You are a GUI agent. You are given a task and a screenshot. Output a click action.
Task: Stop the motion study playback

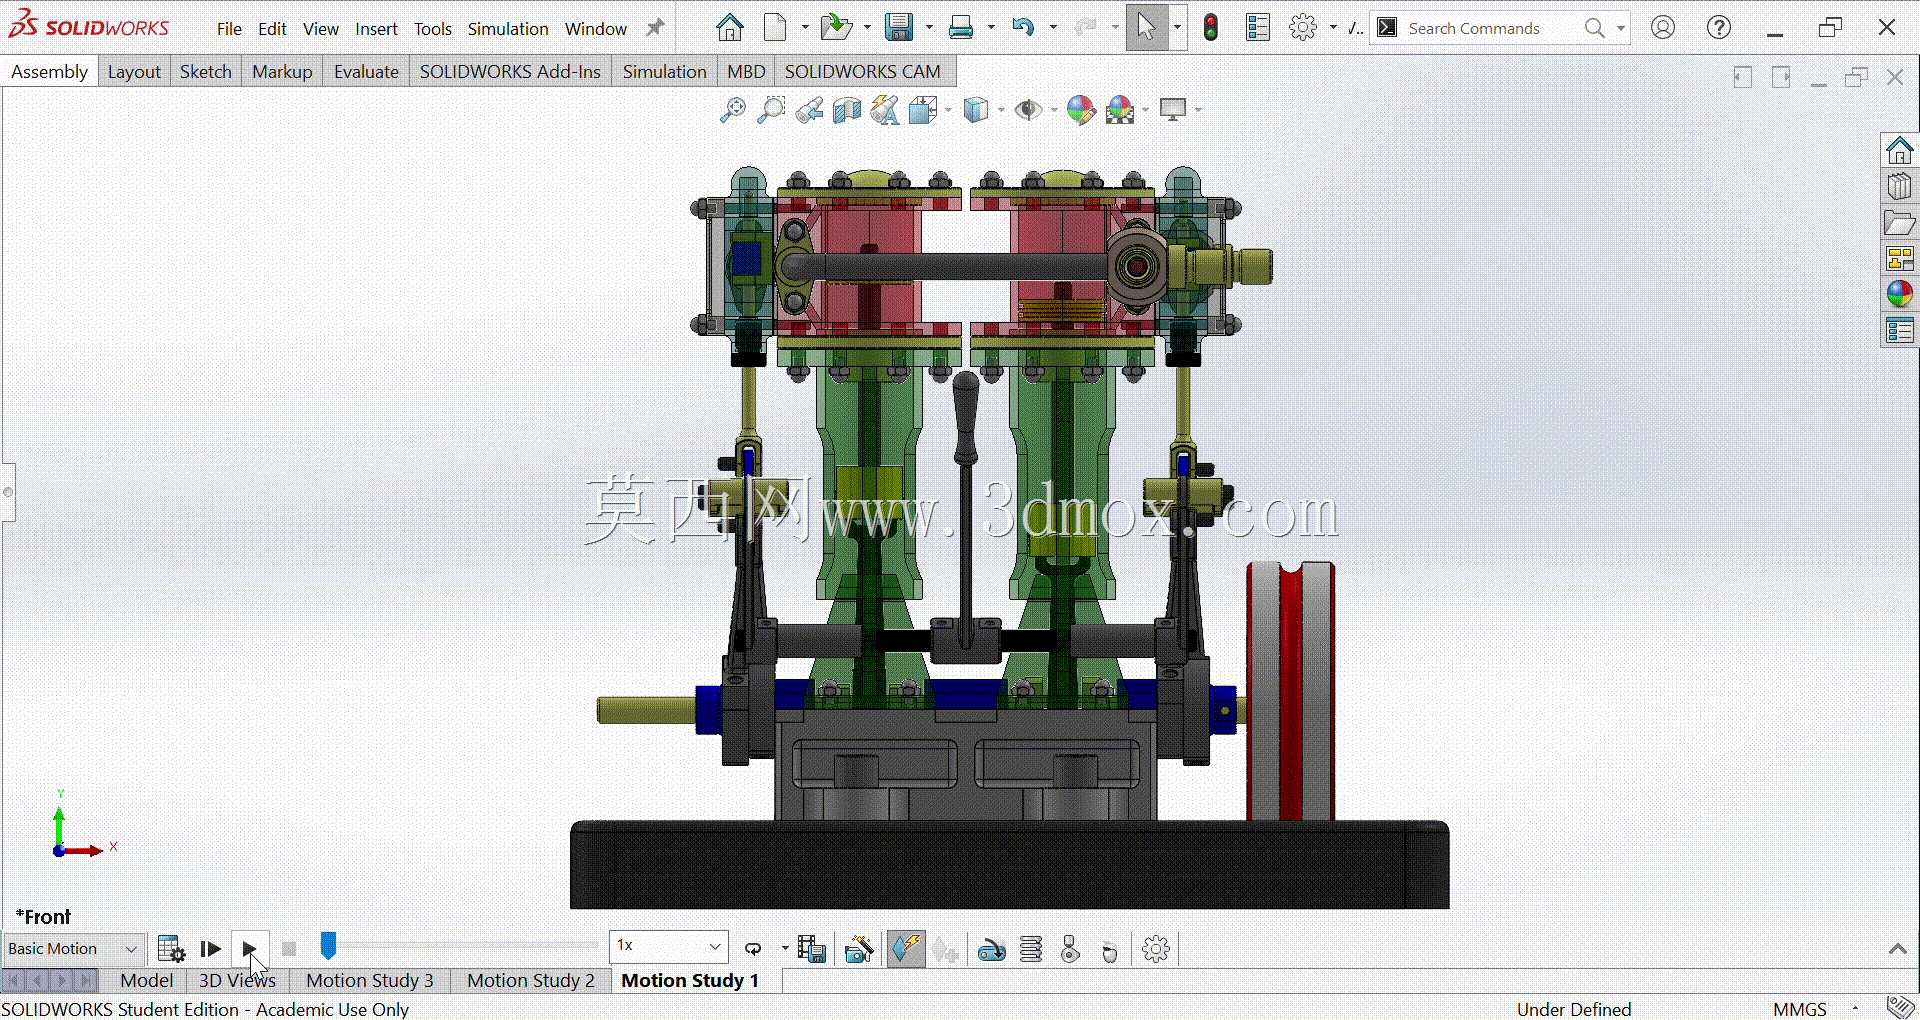tap(289, 949)
